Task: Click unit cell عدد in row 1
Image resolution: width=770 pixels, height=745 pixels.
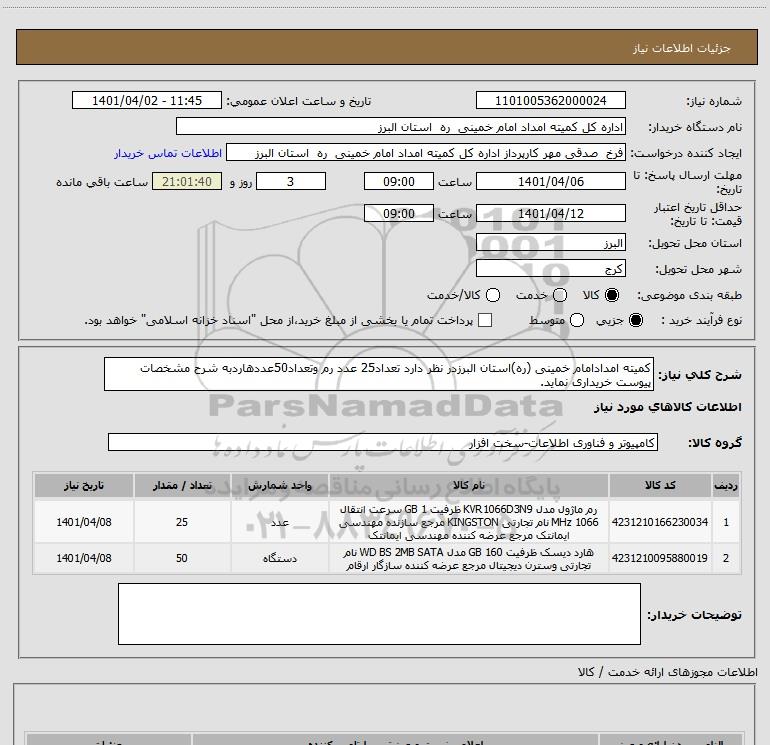Action: (279, 522)
